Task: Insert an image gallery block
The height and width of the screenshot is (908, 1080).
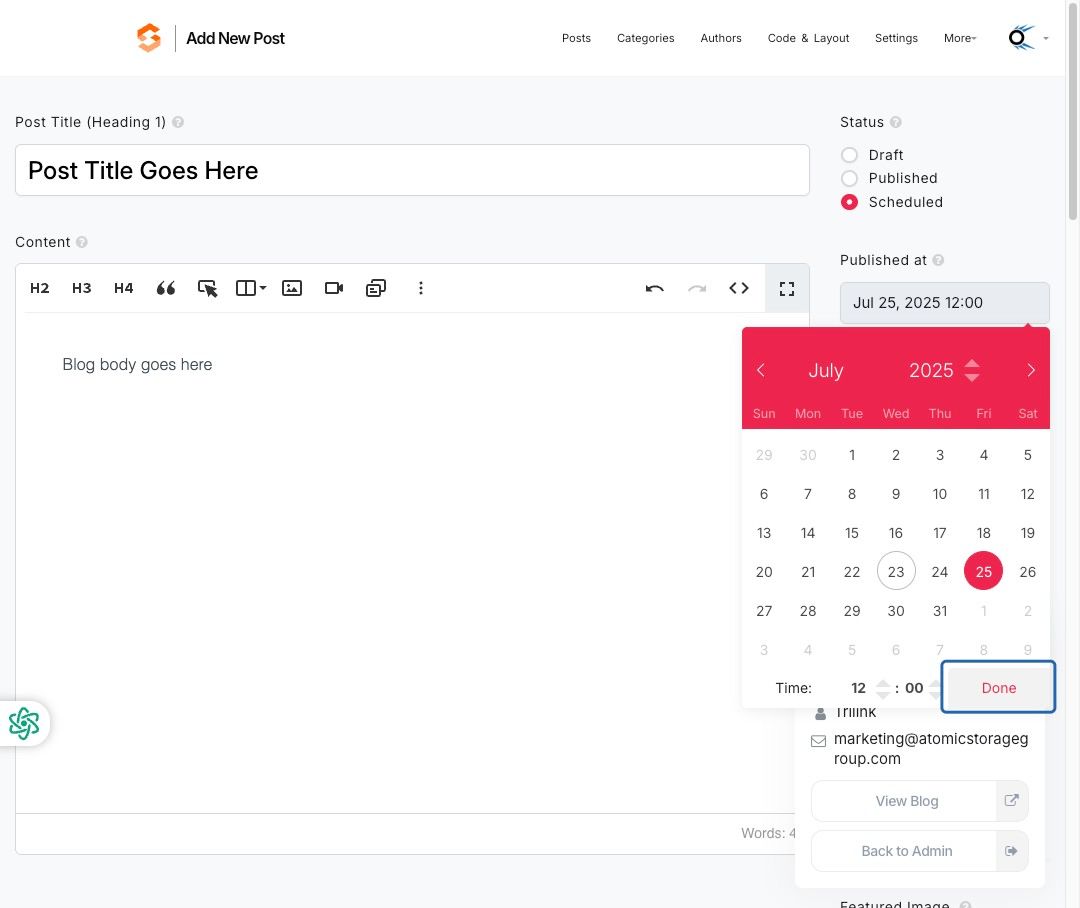Action: (x=376, y=288)
